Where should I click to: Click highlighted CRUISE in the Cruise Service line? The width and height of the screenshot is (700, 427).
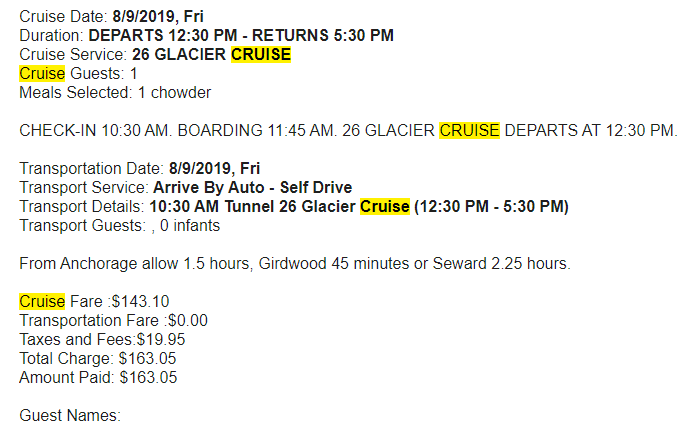point(261,54)
